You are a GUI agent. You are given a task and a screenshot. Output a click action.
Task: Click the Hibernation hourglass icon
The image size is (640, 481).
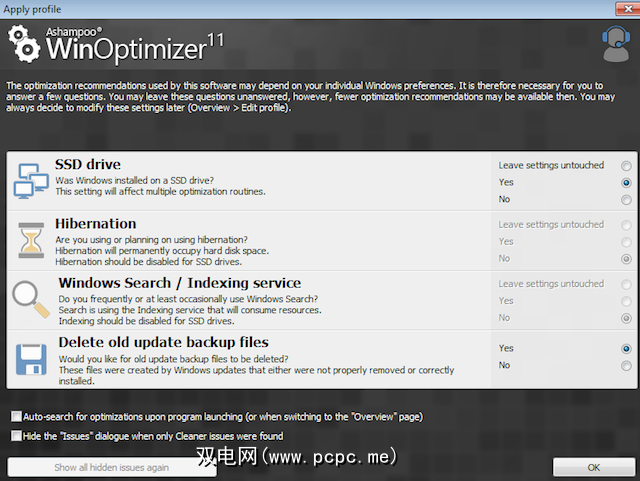tap(31, 240)
